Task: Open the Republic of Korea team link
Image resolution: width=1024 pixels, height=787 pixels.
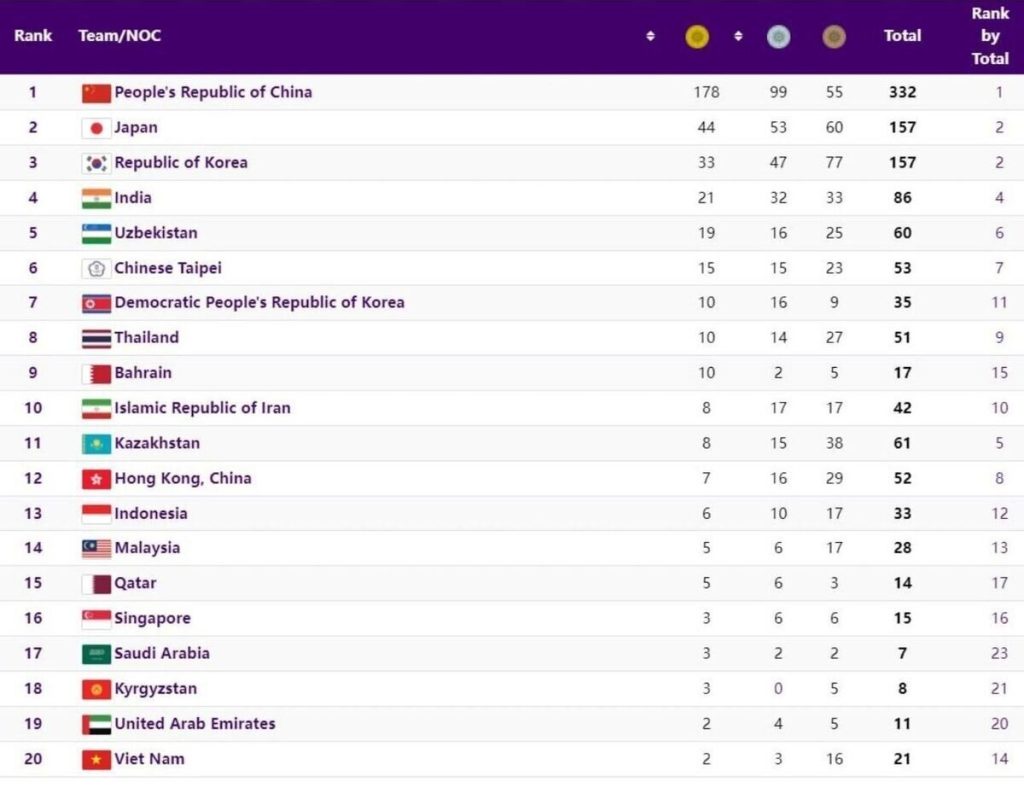Action: [181, 162]
